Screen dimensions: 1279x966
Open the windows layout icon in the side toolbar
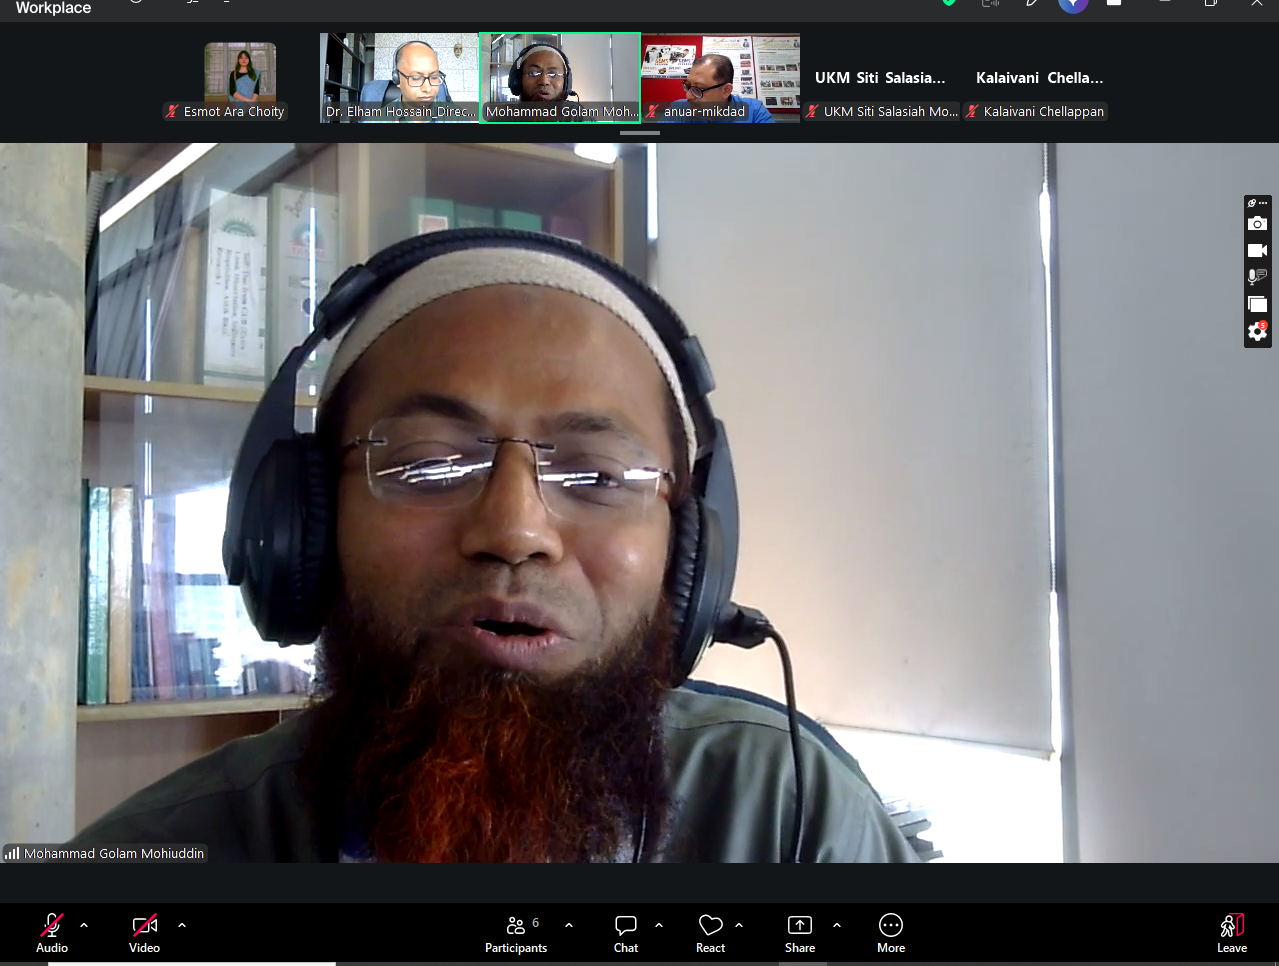[1258, 304]
